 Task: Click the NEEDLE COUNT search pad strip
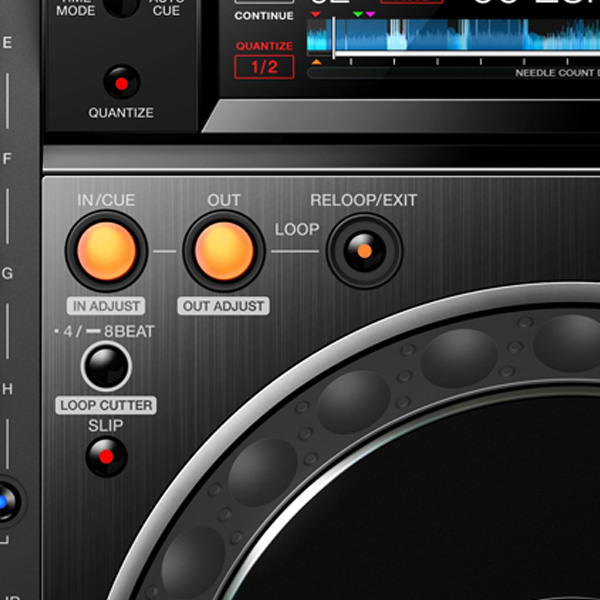tap(453, 73)
